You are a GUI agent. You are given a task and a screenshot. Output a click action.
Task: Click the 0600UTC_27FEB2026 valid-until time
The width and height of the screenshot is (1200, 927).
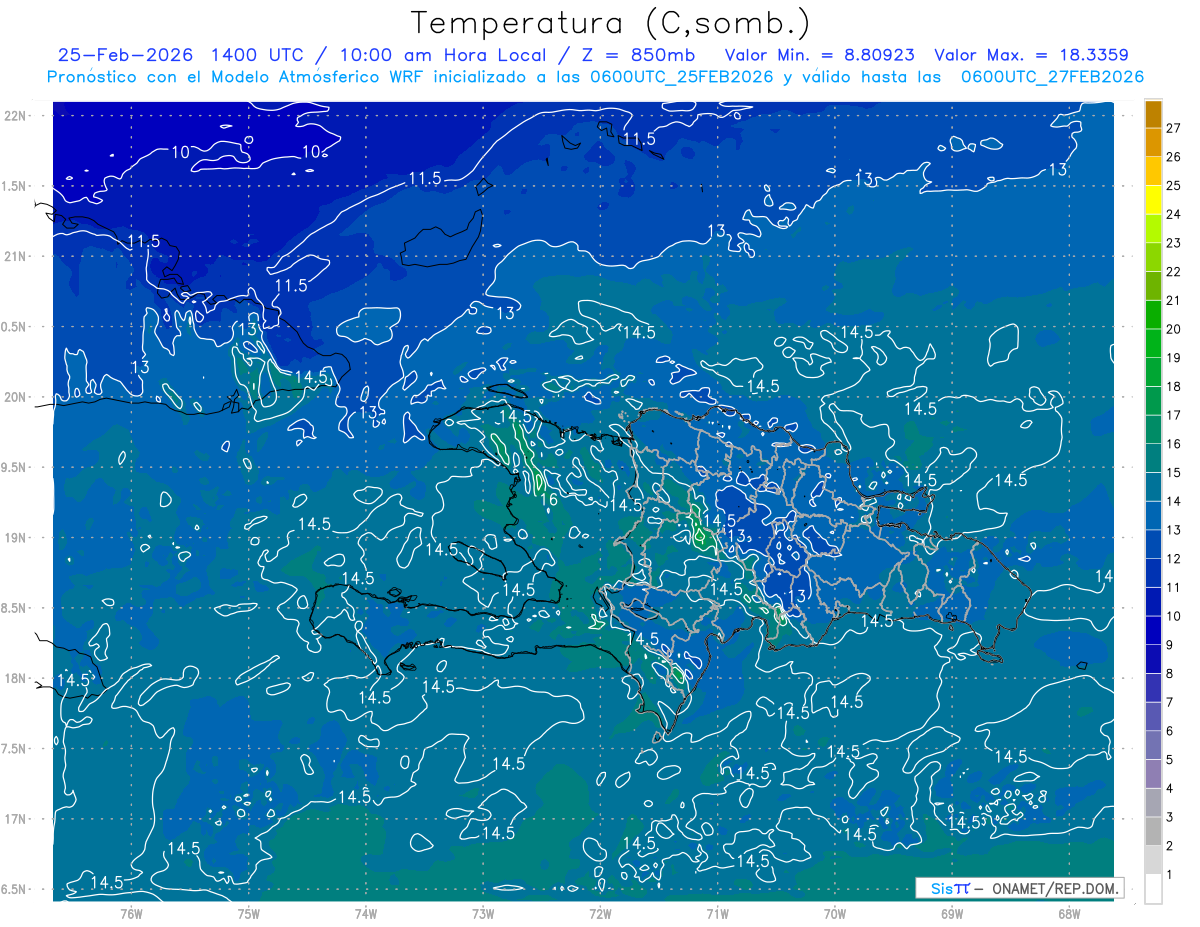[1052, 77]
